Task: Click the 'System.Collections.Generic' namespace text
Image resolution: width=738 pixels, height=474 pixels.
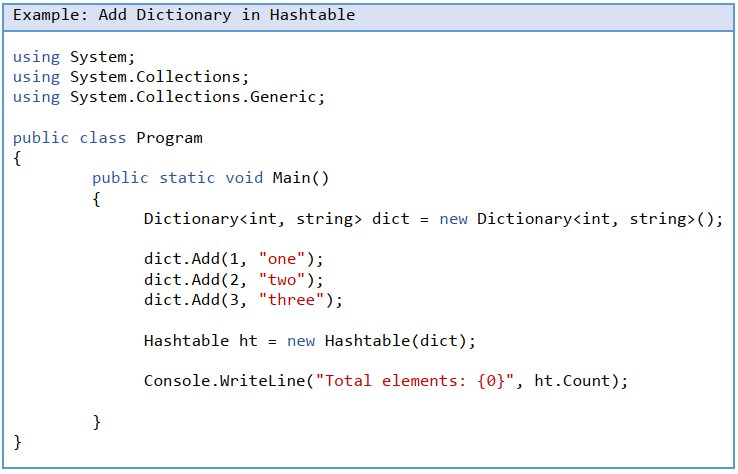Action: click(x=197, y=97)
